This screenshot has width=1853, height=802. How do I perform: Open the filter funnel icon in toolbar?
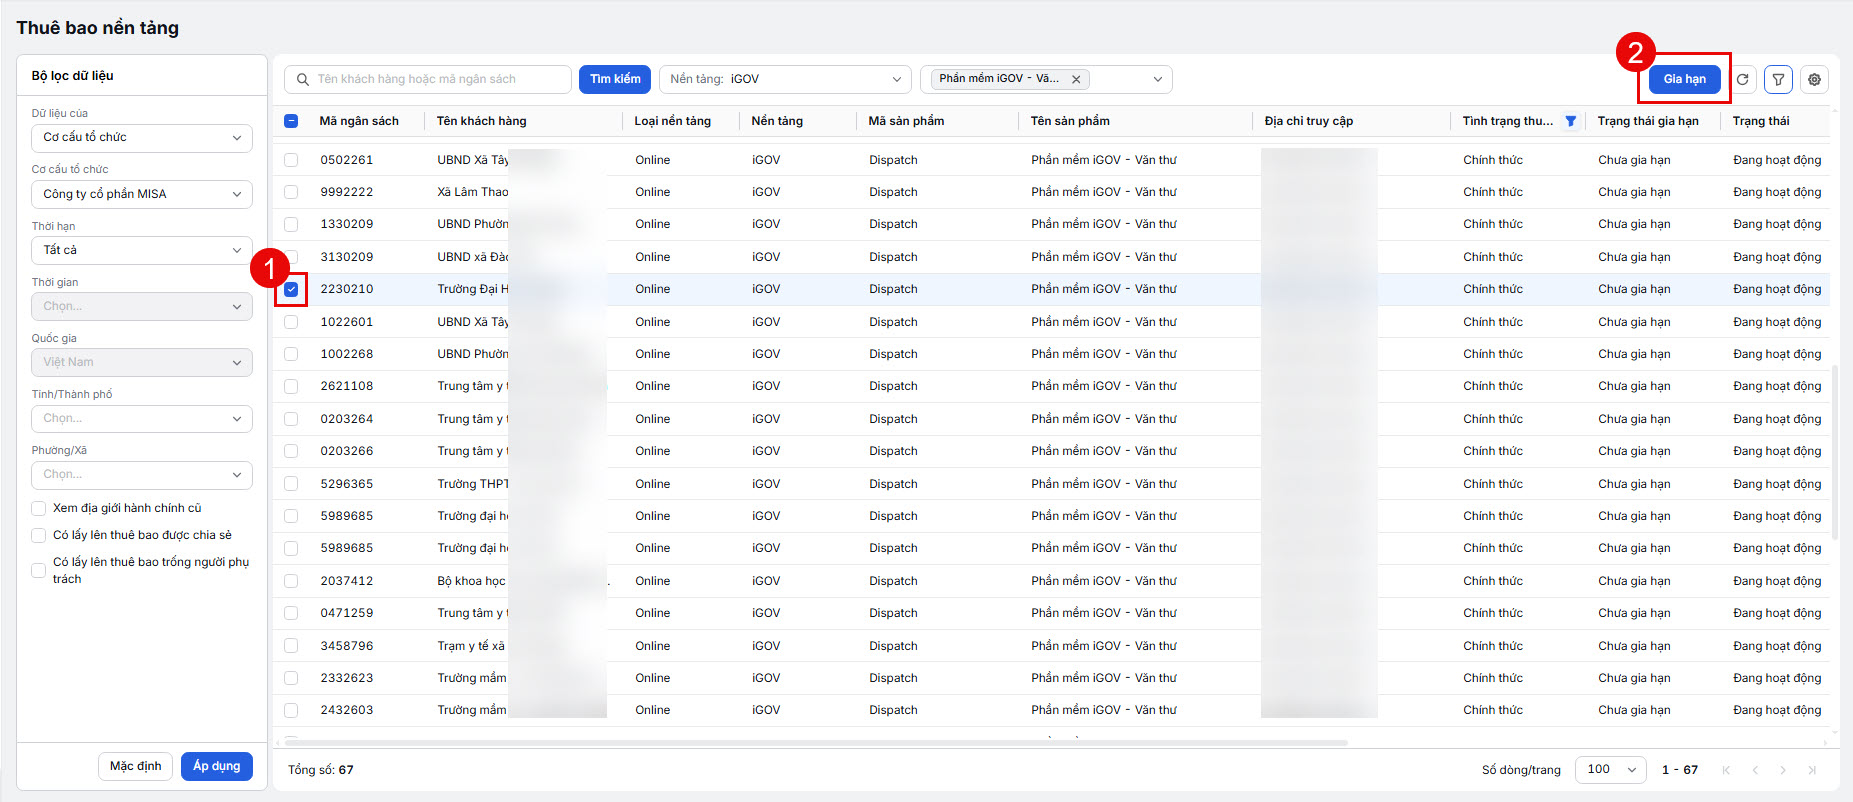(1778, 79)
